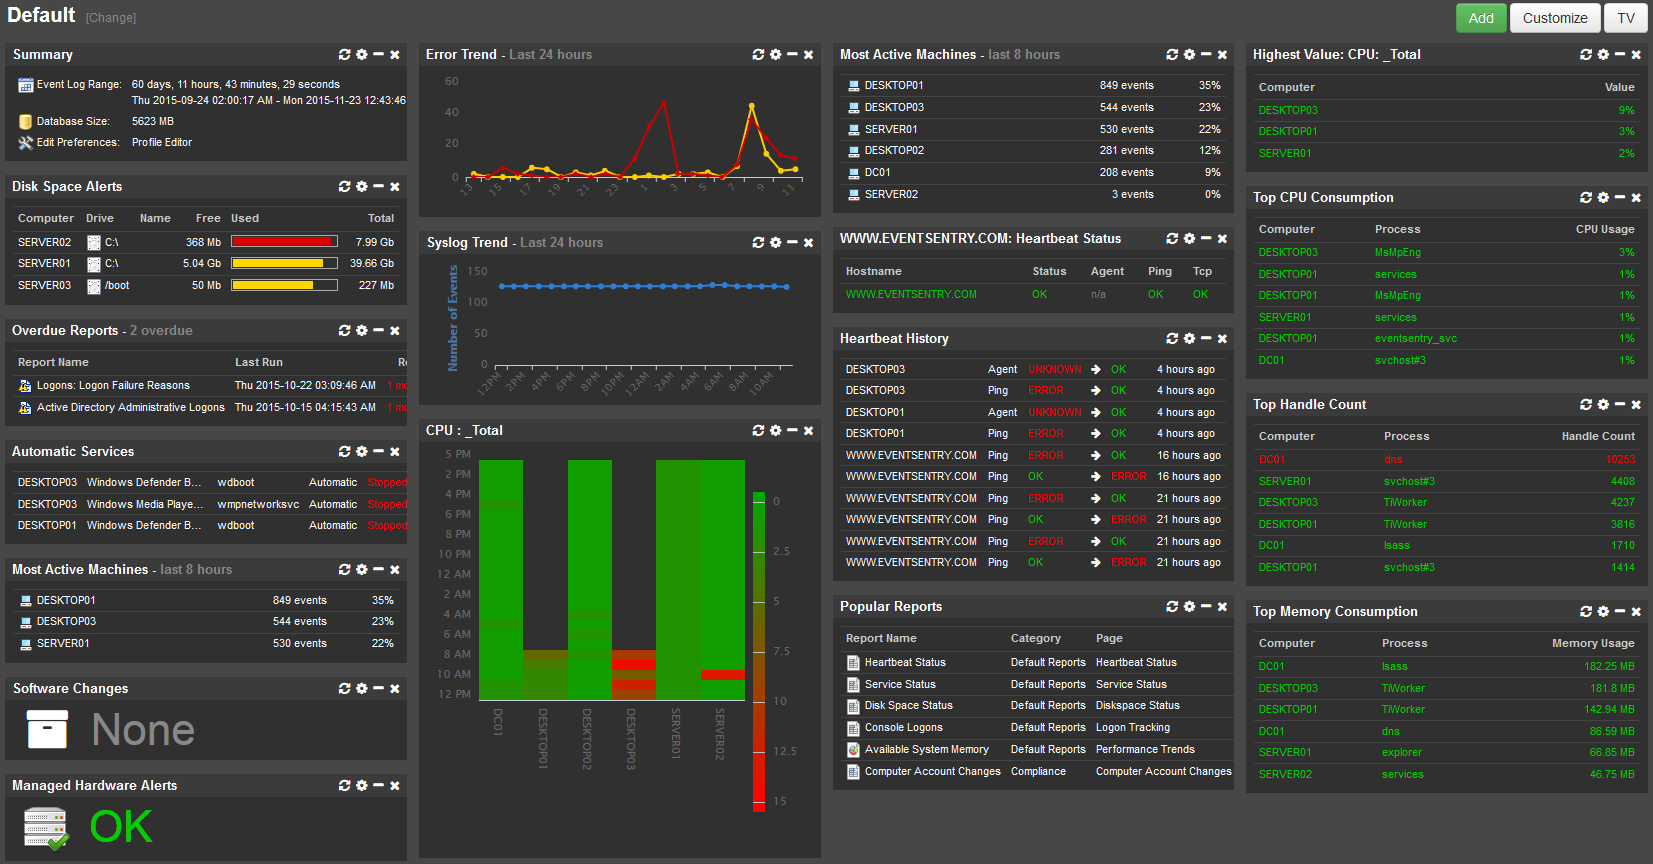Viewport: 1653px width, 864px height.
Task: Refresh the Syslog Trend widget
Action: pyautogui.click(x=758, y=243)
